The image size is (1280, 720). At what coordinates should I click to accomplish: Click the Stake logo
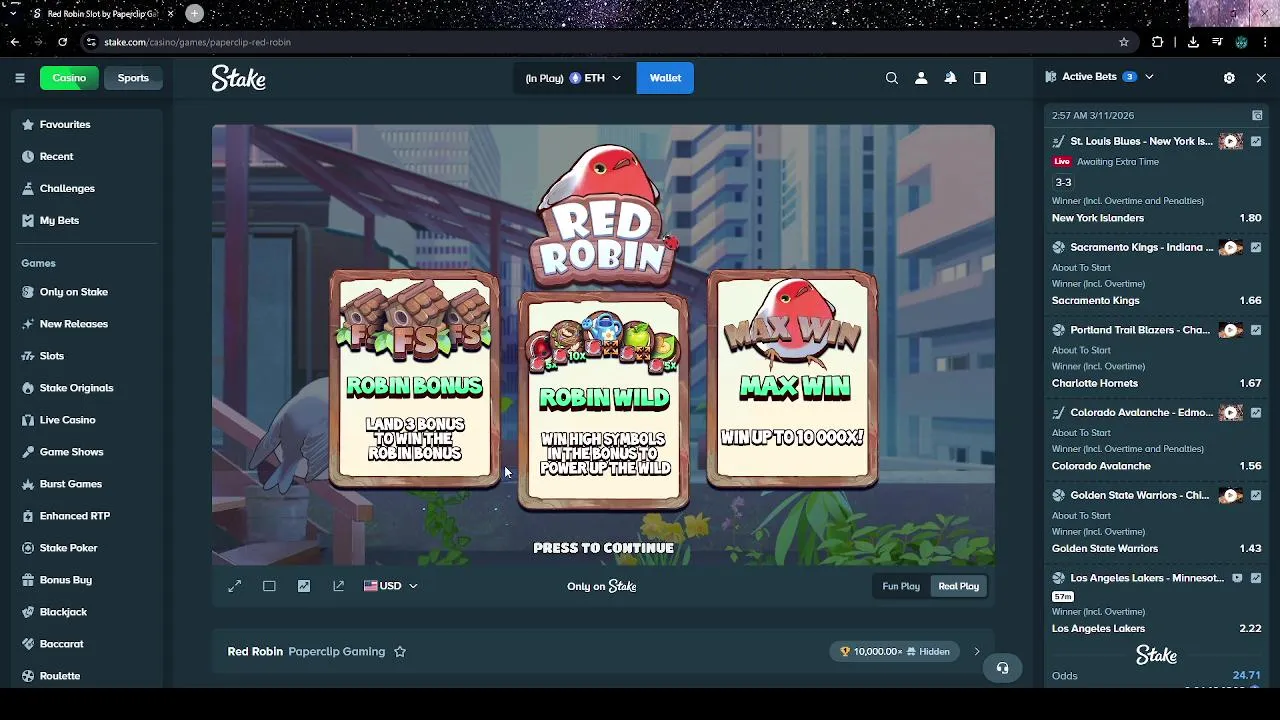coord(238,78)
